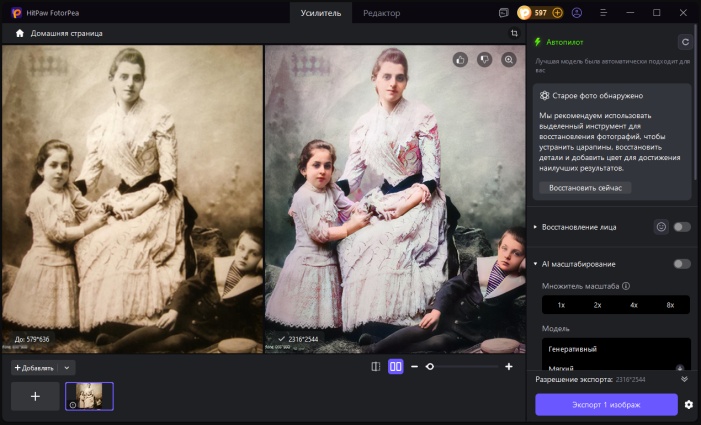
Task: Select the 8x scale multiplier
Action: pyautogui.click(x=670, y=305)
